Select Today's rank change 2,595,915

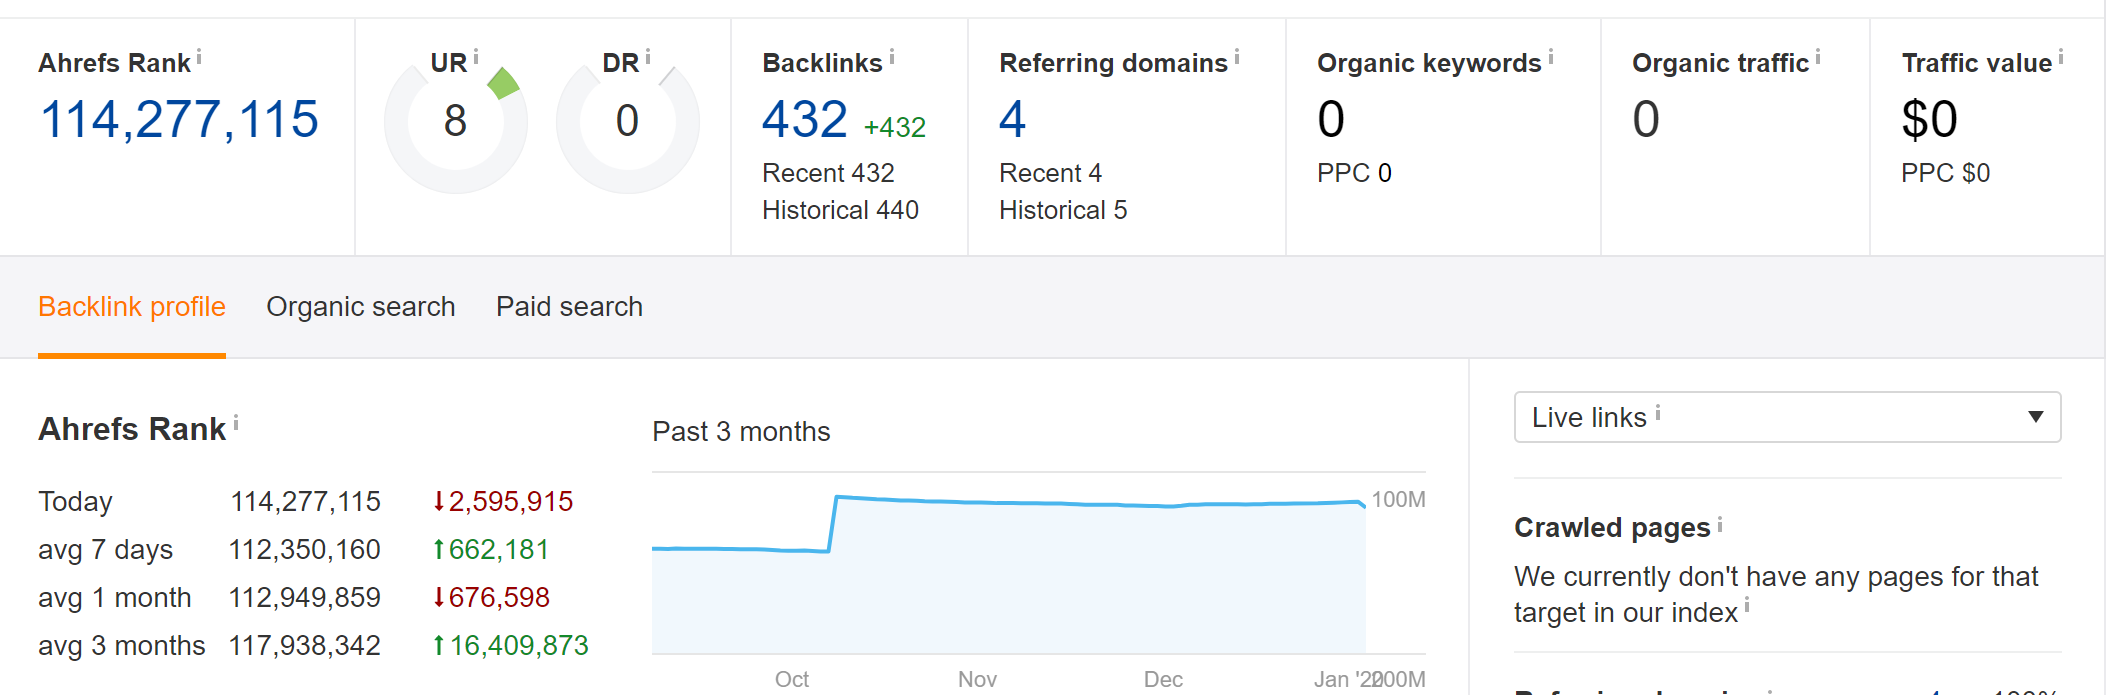tap(502, 501)
